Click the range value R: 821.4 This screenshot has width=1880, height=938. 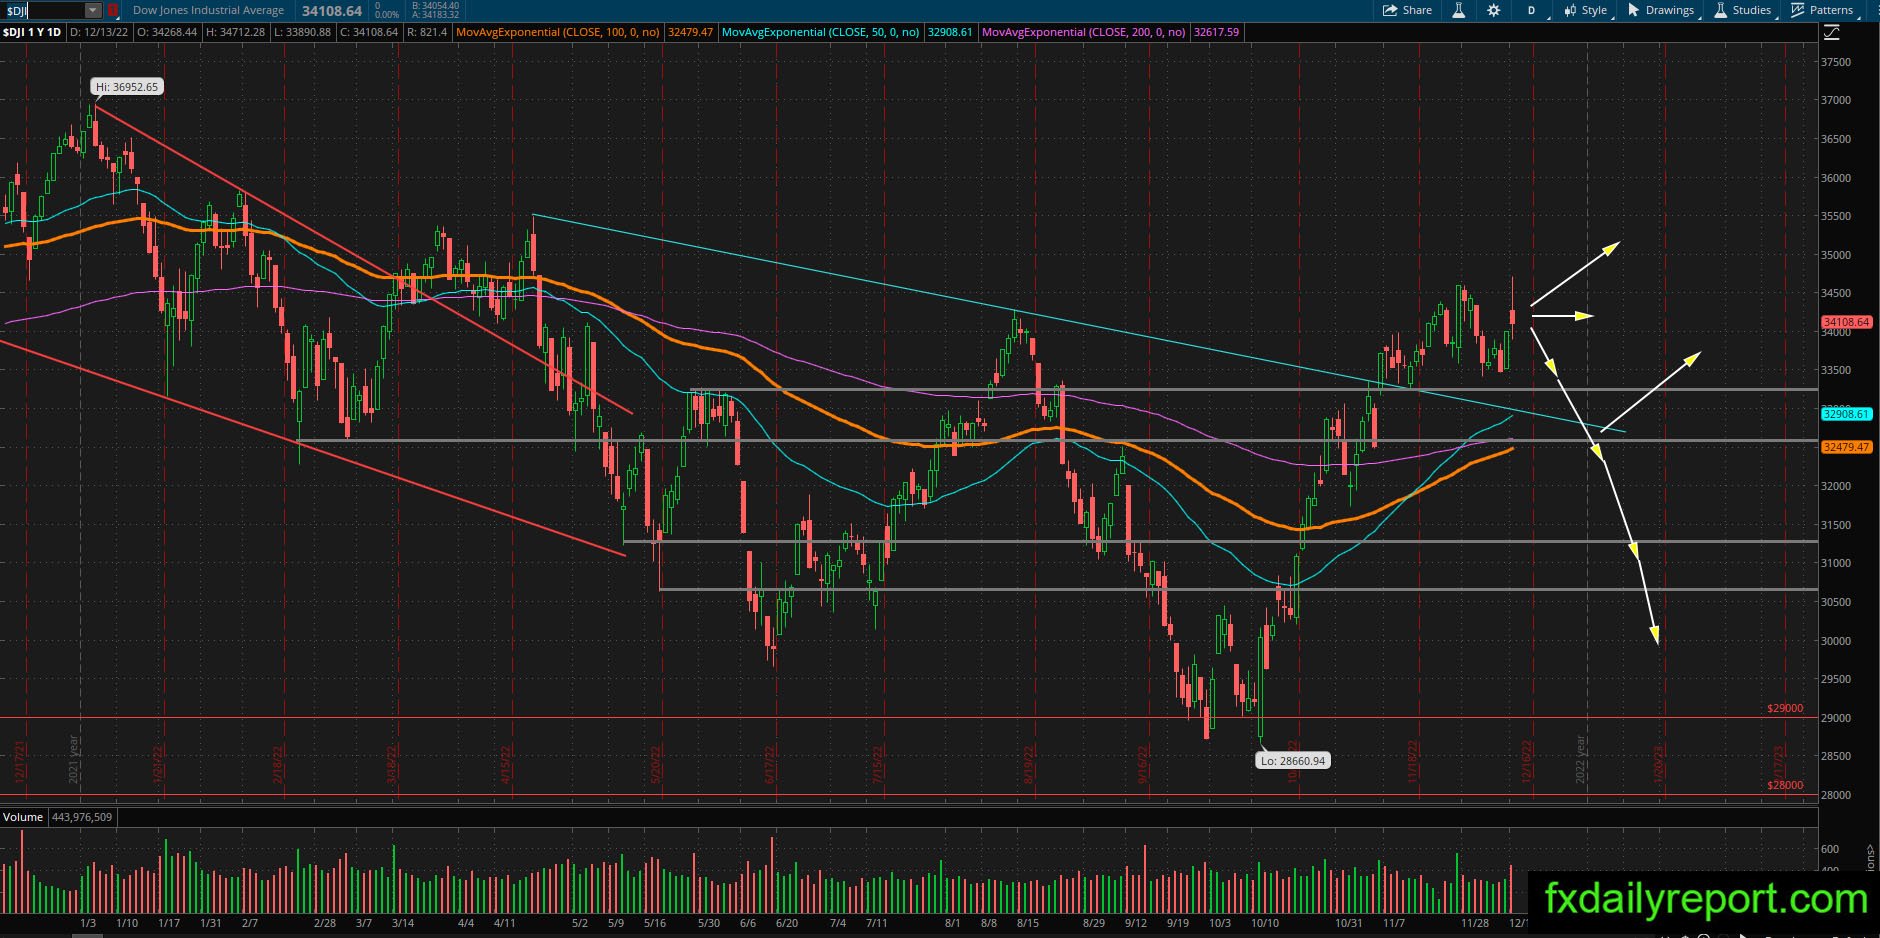click(427, 32)
